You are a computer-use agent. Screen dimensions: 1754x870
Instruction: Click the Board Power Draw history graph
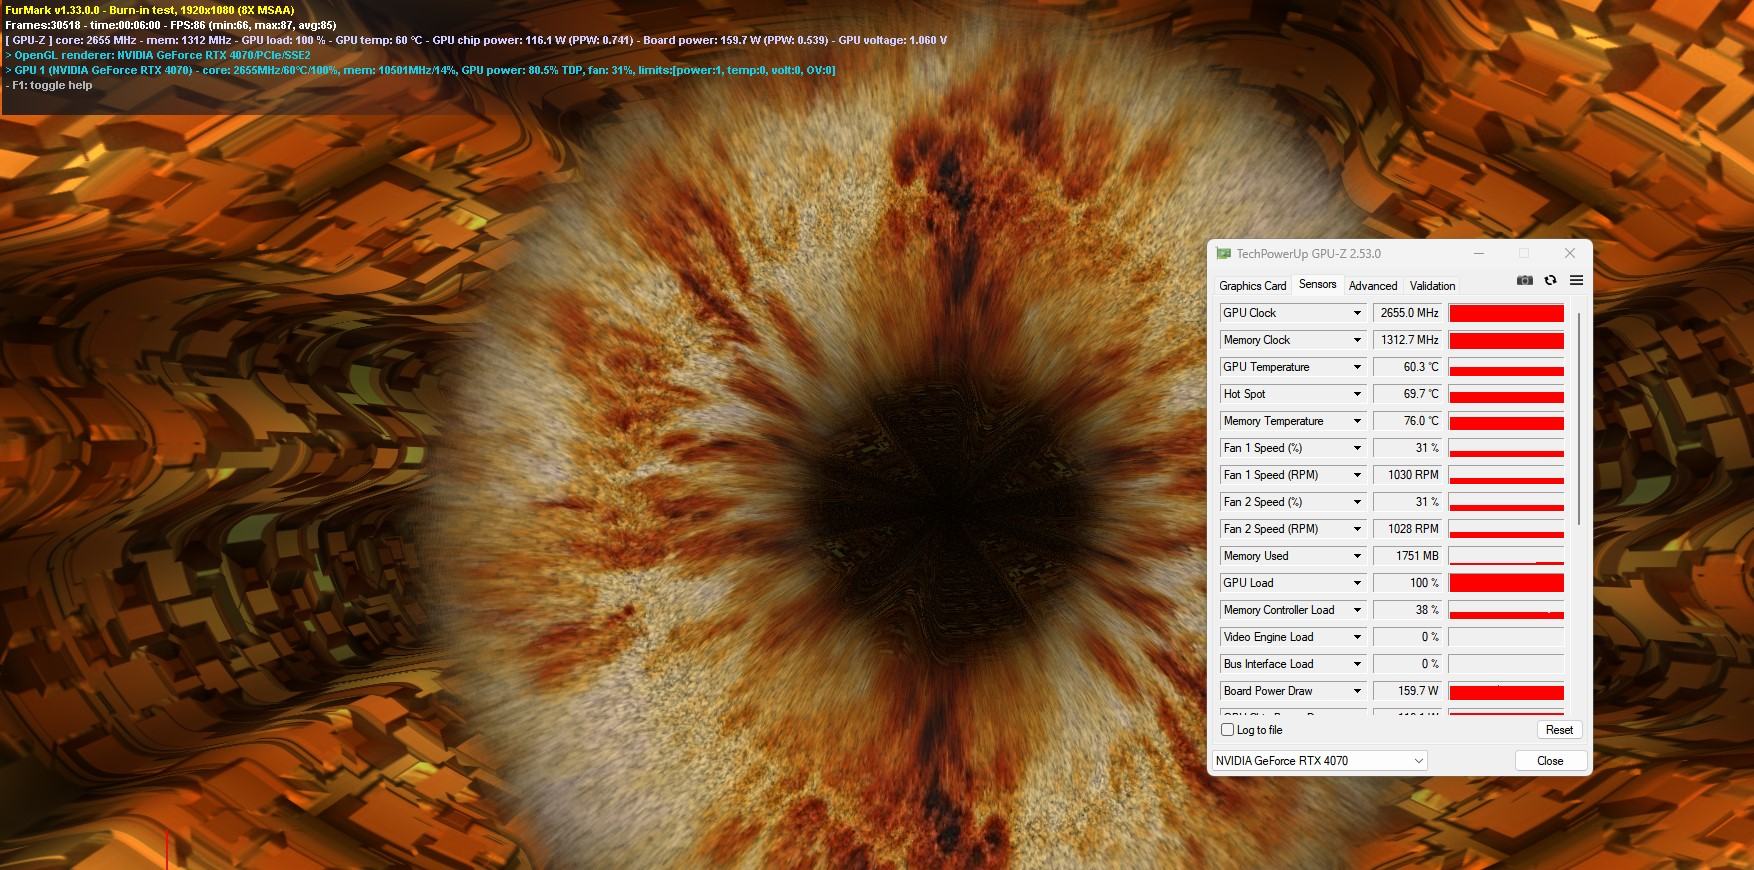coord(1506,691)
